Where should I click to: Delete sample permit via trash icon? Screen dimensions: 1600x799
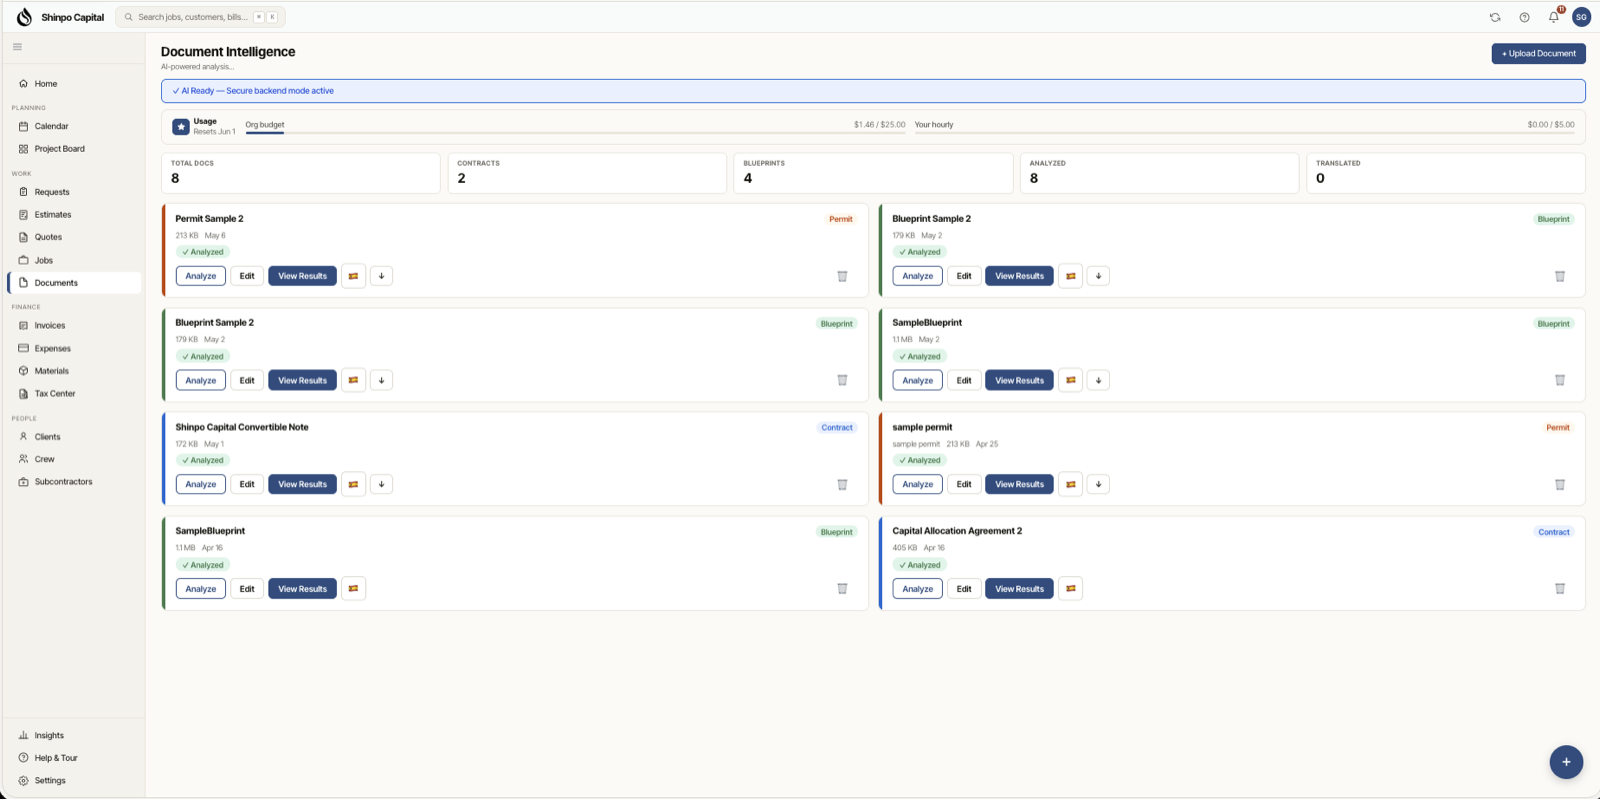pyautogui.click(x=1559, y=484)
